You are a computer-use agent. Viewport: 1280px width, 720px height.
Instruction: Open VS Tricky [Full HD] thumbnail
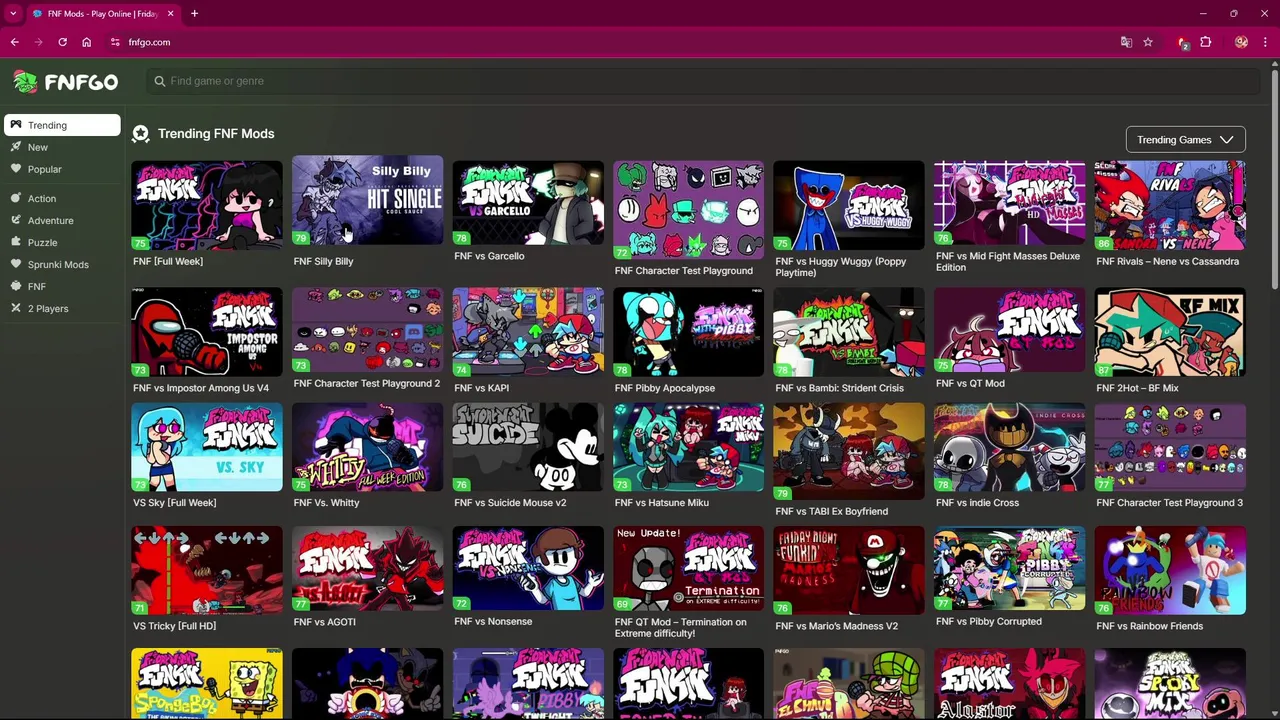(207, 570)
